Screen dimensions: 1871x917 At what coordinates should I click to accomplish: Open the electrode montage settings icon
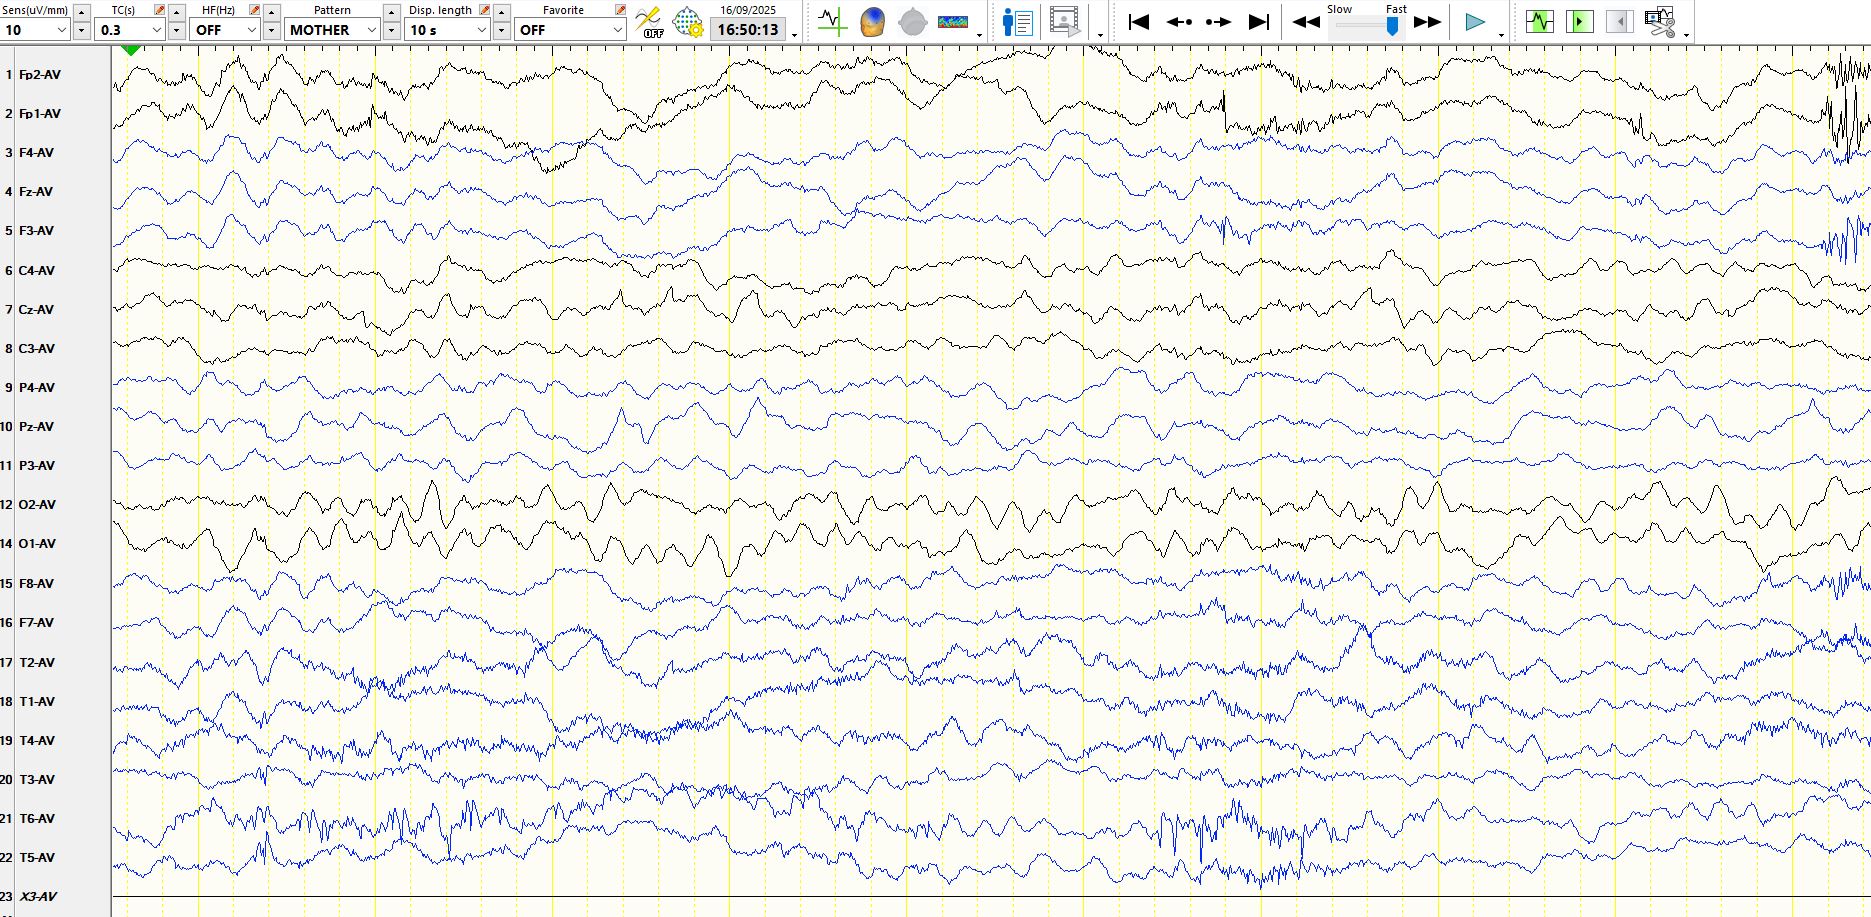click(x=688, y=21)
